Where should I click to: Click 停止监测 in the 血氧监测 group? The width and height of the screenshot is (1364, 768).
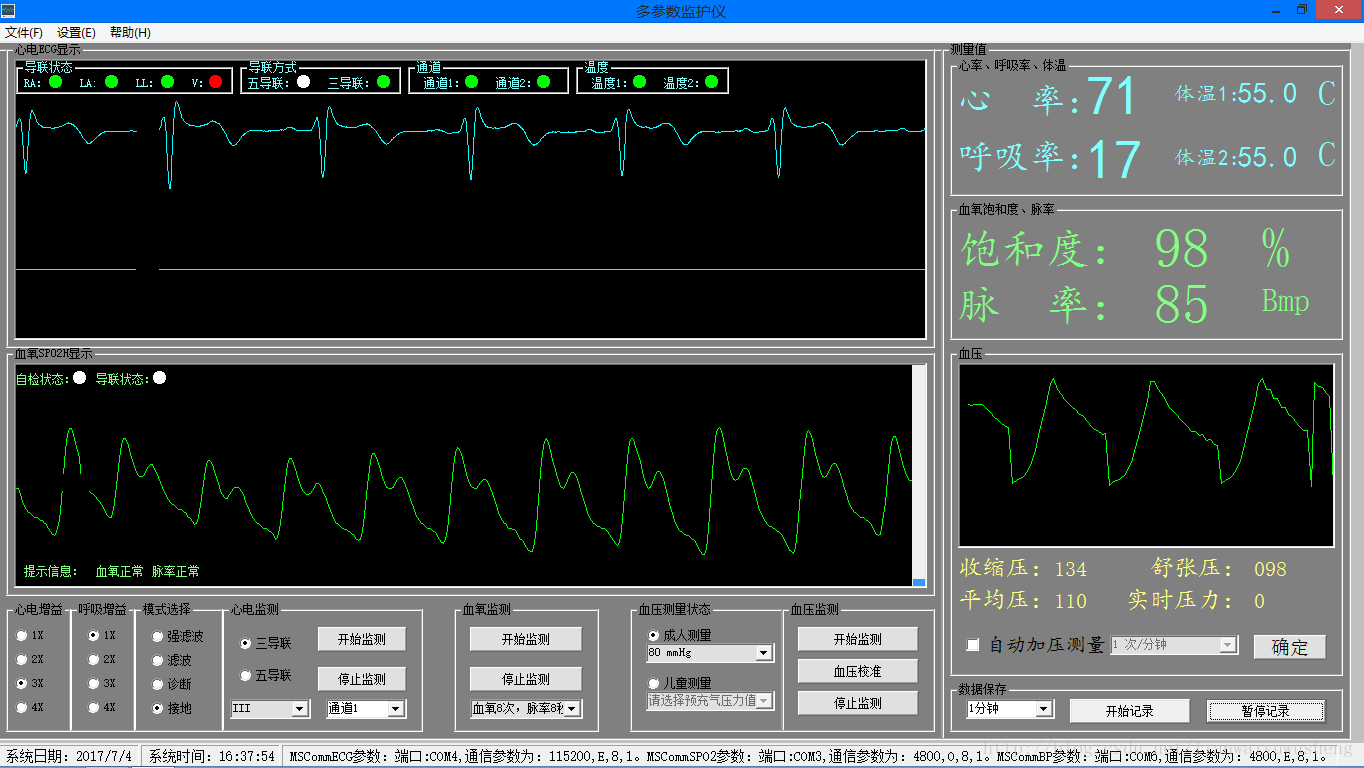coord(526,679)
